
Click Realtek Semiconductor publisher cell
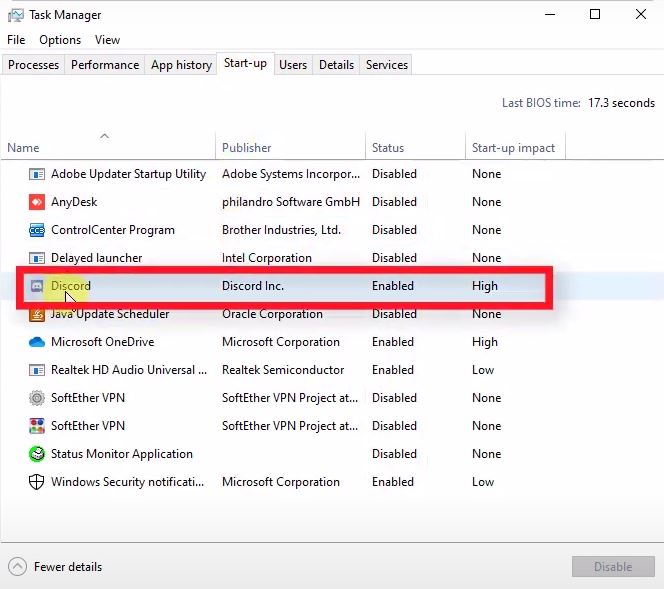(x=283, y=370)
